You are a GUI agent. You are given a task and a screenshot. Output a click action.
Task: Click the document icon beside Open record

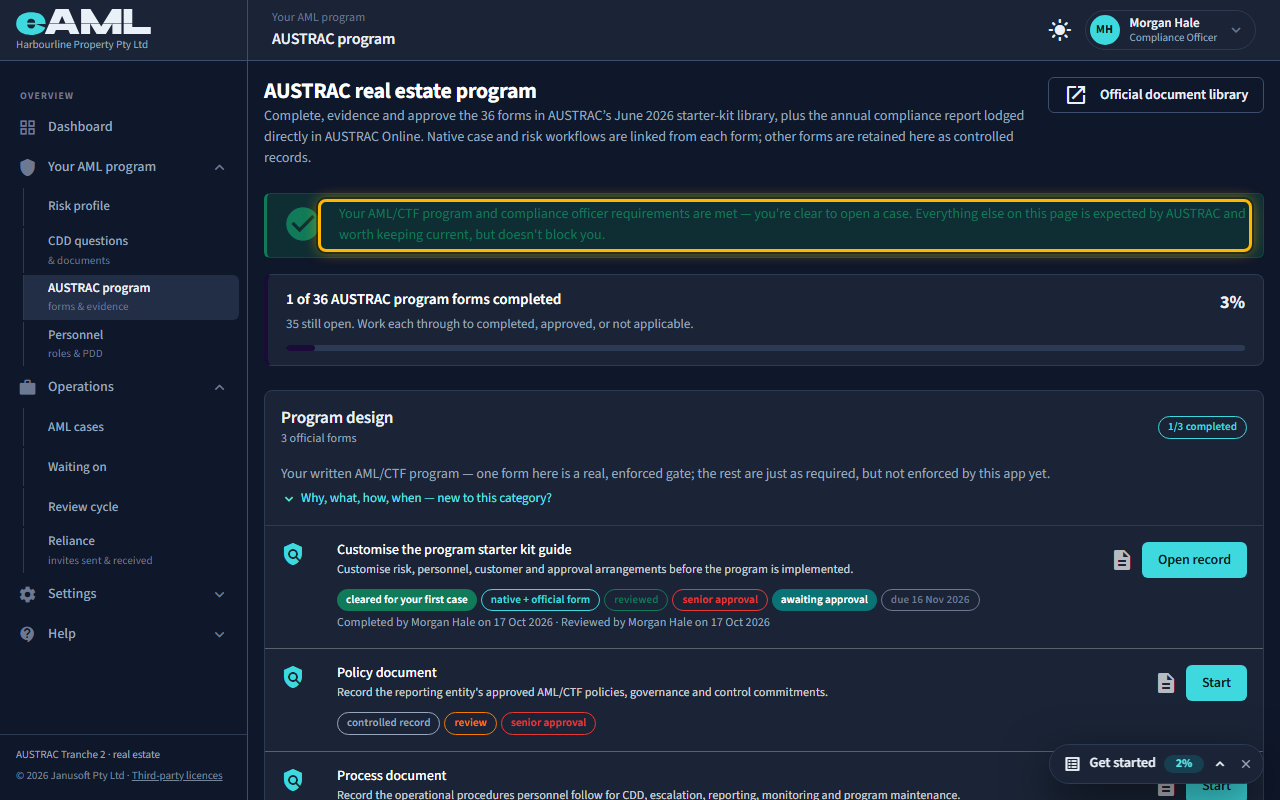point(1122,560)
